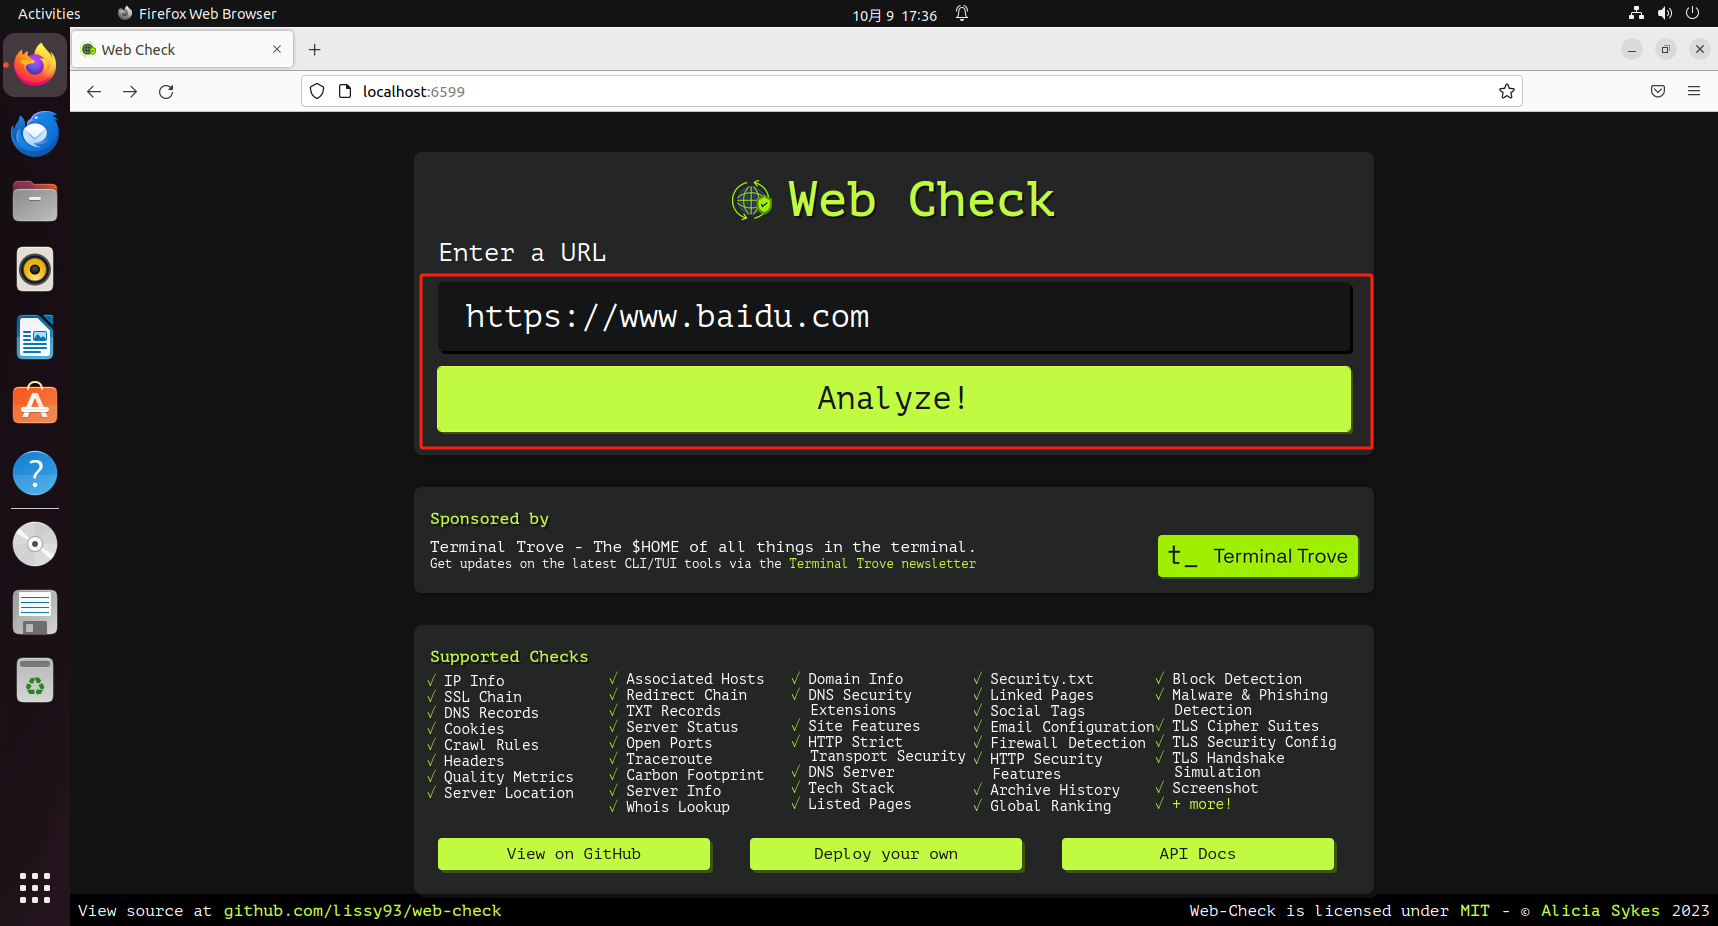Click the Crawl Rules check item
The width and height of the screenshot is (1718, 926).
click(x=491, y=745)
